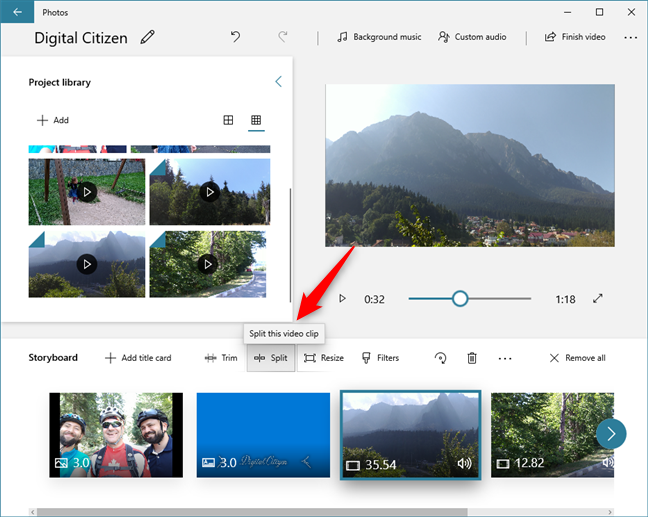Rotate the selected clip
The width and height of the screenshot is (648, 517).
[x=441, y=358]
